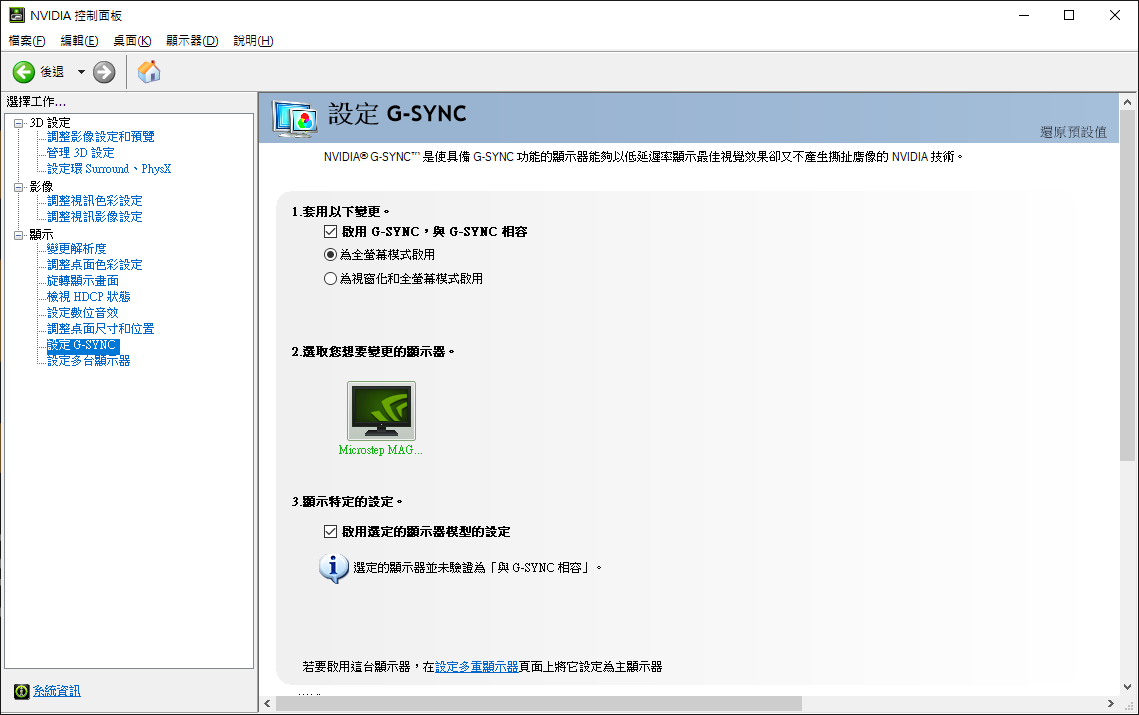Click 還原預設值 restore defaults link
Screen dimensions: 1139x715
click(x=1073, y=132)
